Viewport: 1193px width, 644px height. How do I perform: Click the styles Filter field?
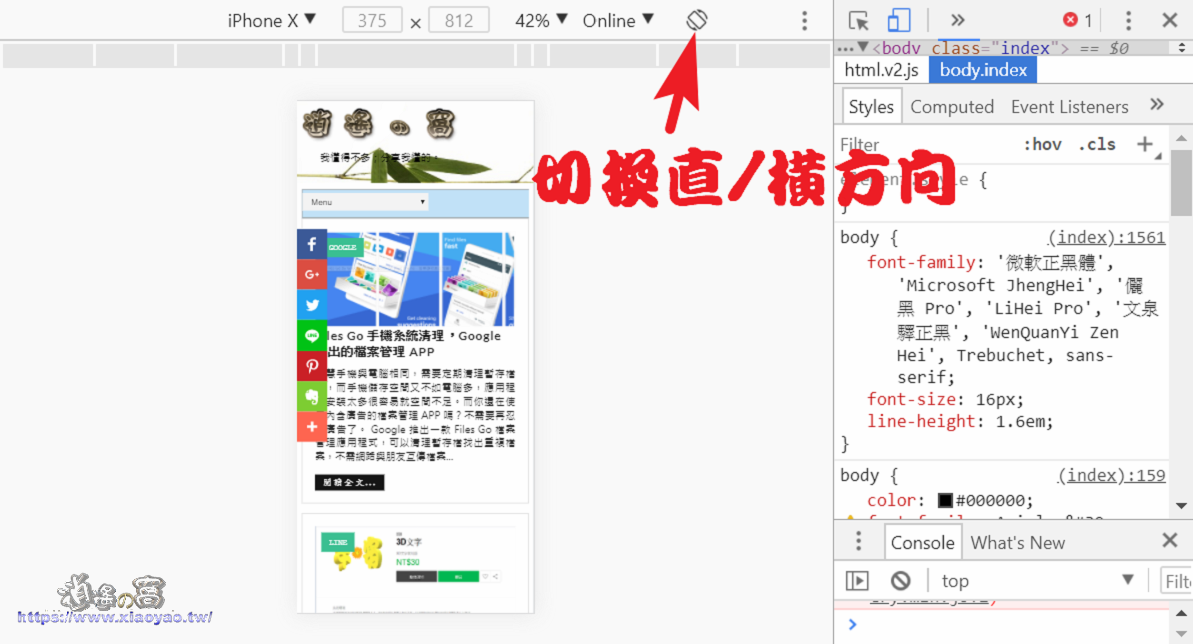pos(924,145)
